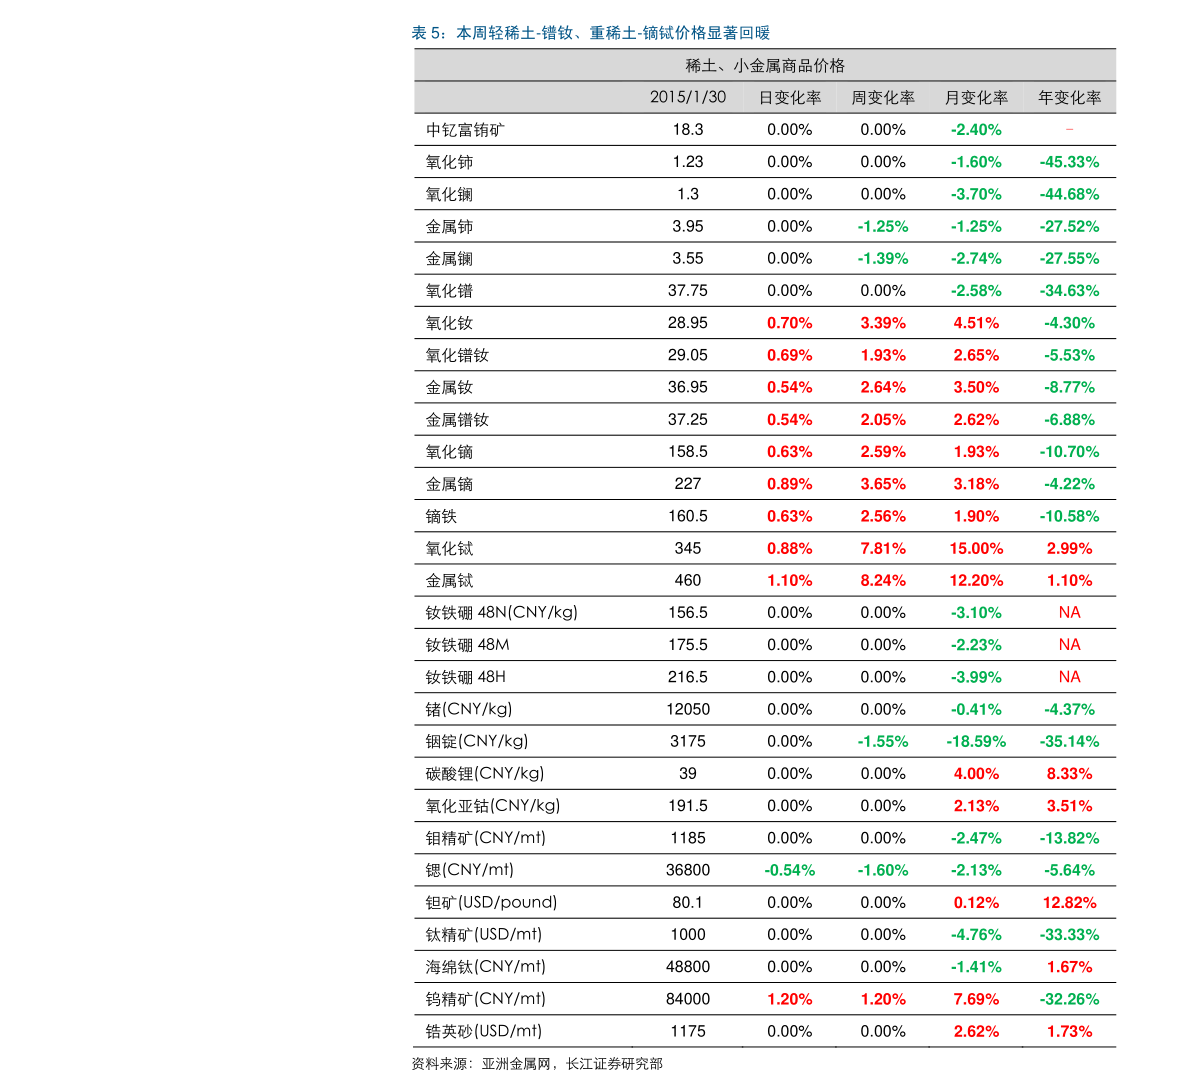Viewport: 1191px width, 1092px height.
Task: Click the monthly change -18.59% for 铟锭
Action: coord(976,741)
